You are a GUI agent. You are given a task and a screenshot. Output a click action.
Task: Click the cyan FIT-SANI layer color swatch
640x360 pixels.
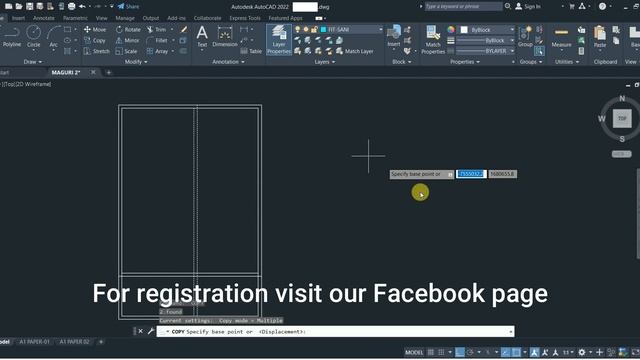(323, 29)
